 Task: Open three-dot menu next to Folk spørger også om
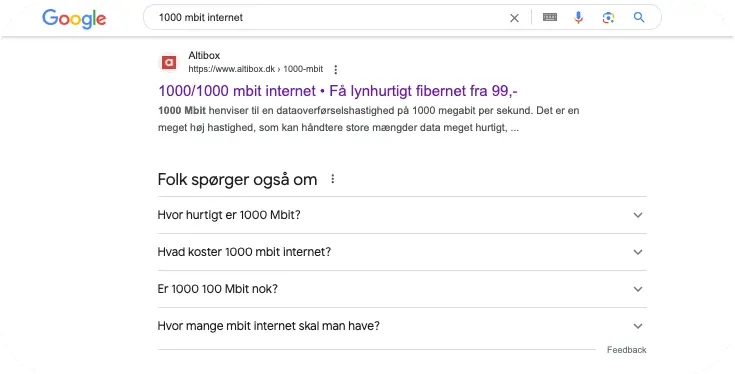pos(332,179)
